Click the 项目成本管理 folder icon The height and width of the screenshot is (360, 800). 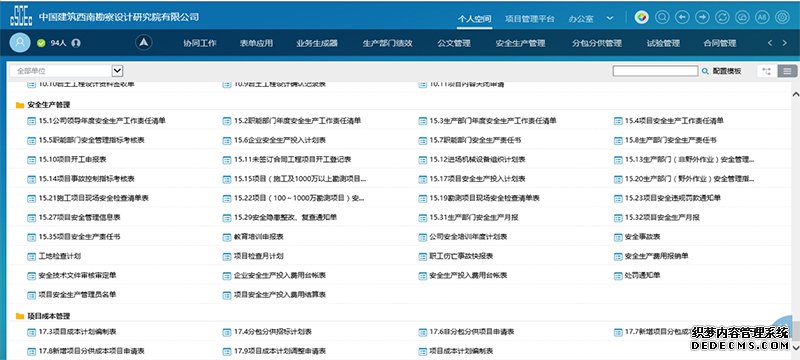20,316
